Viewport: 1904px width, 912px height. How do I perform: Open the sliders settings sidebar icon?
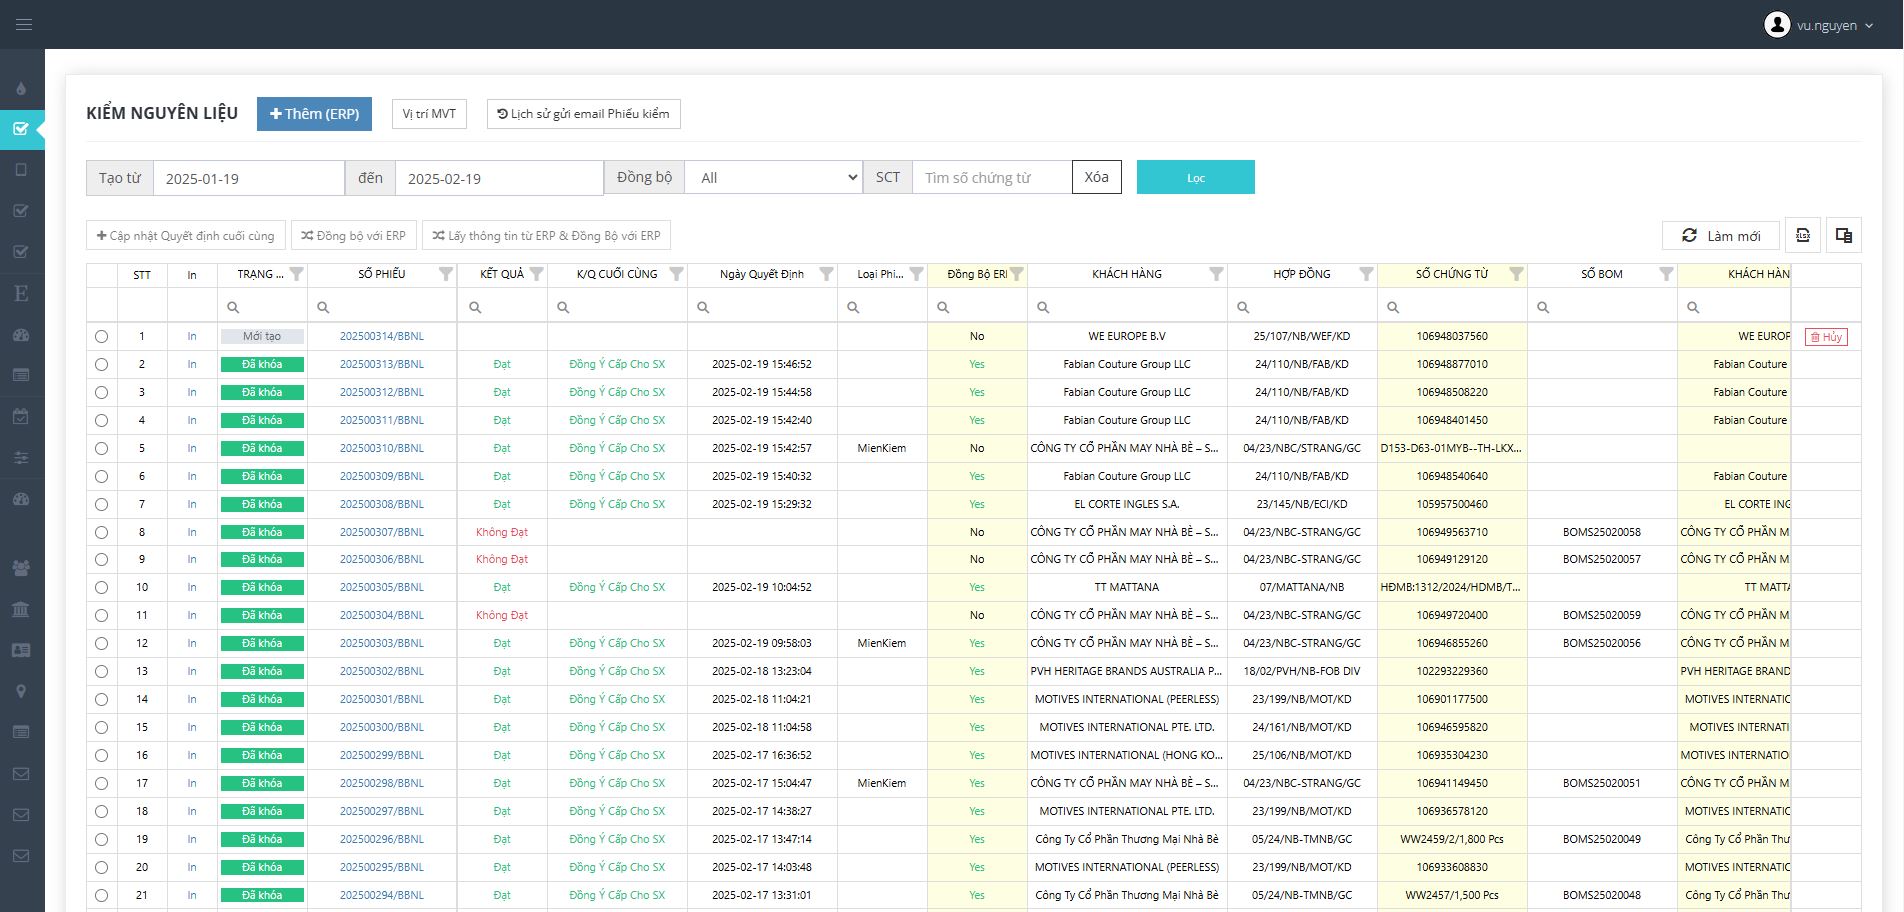point(21,458)
